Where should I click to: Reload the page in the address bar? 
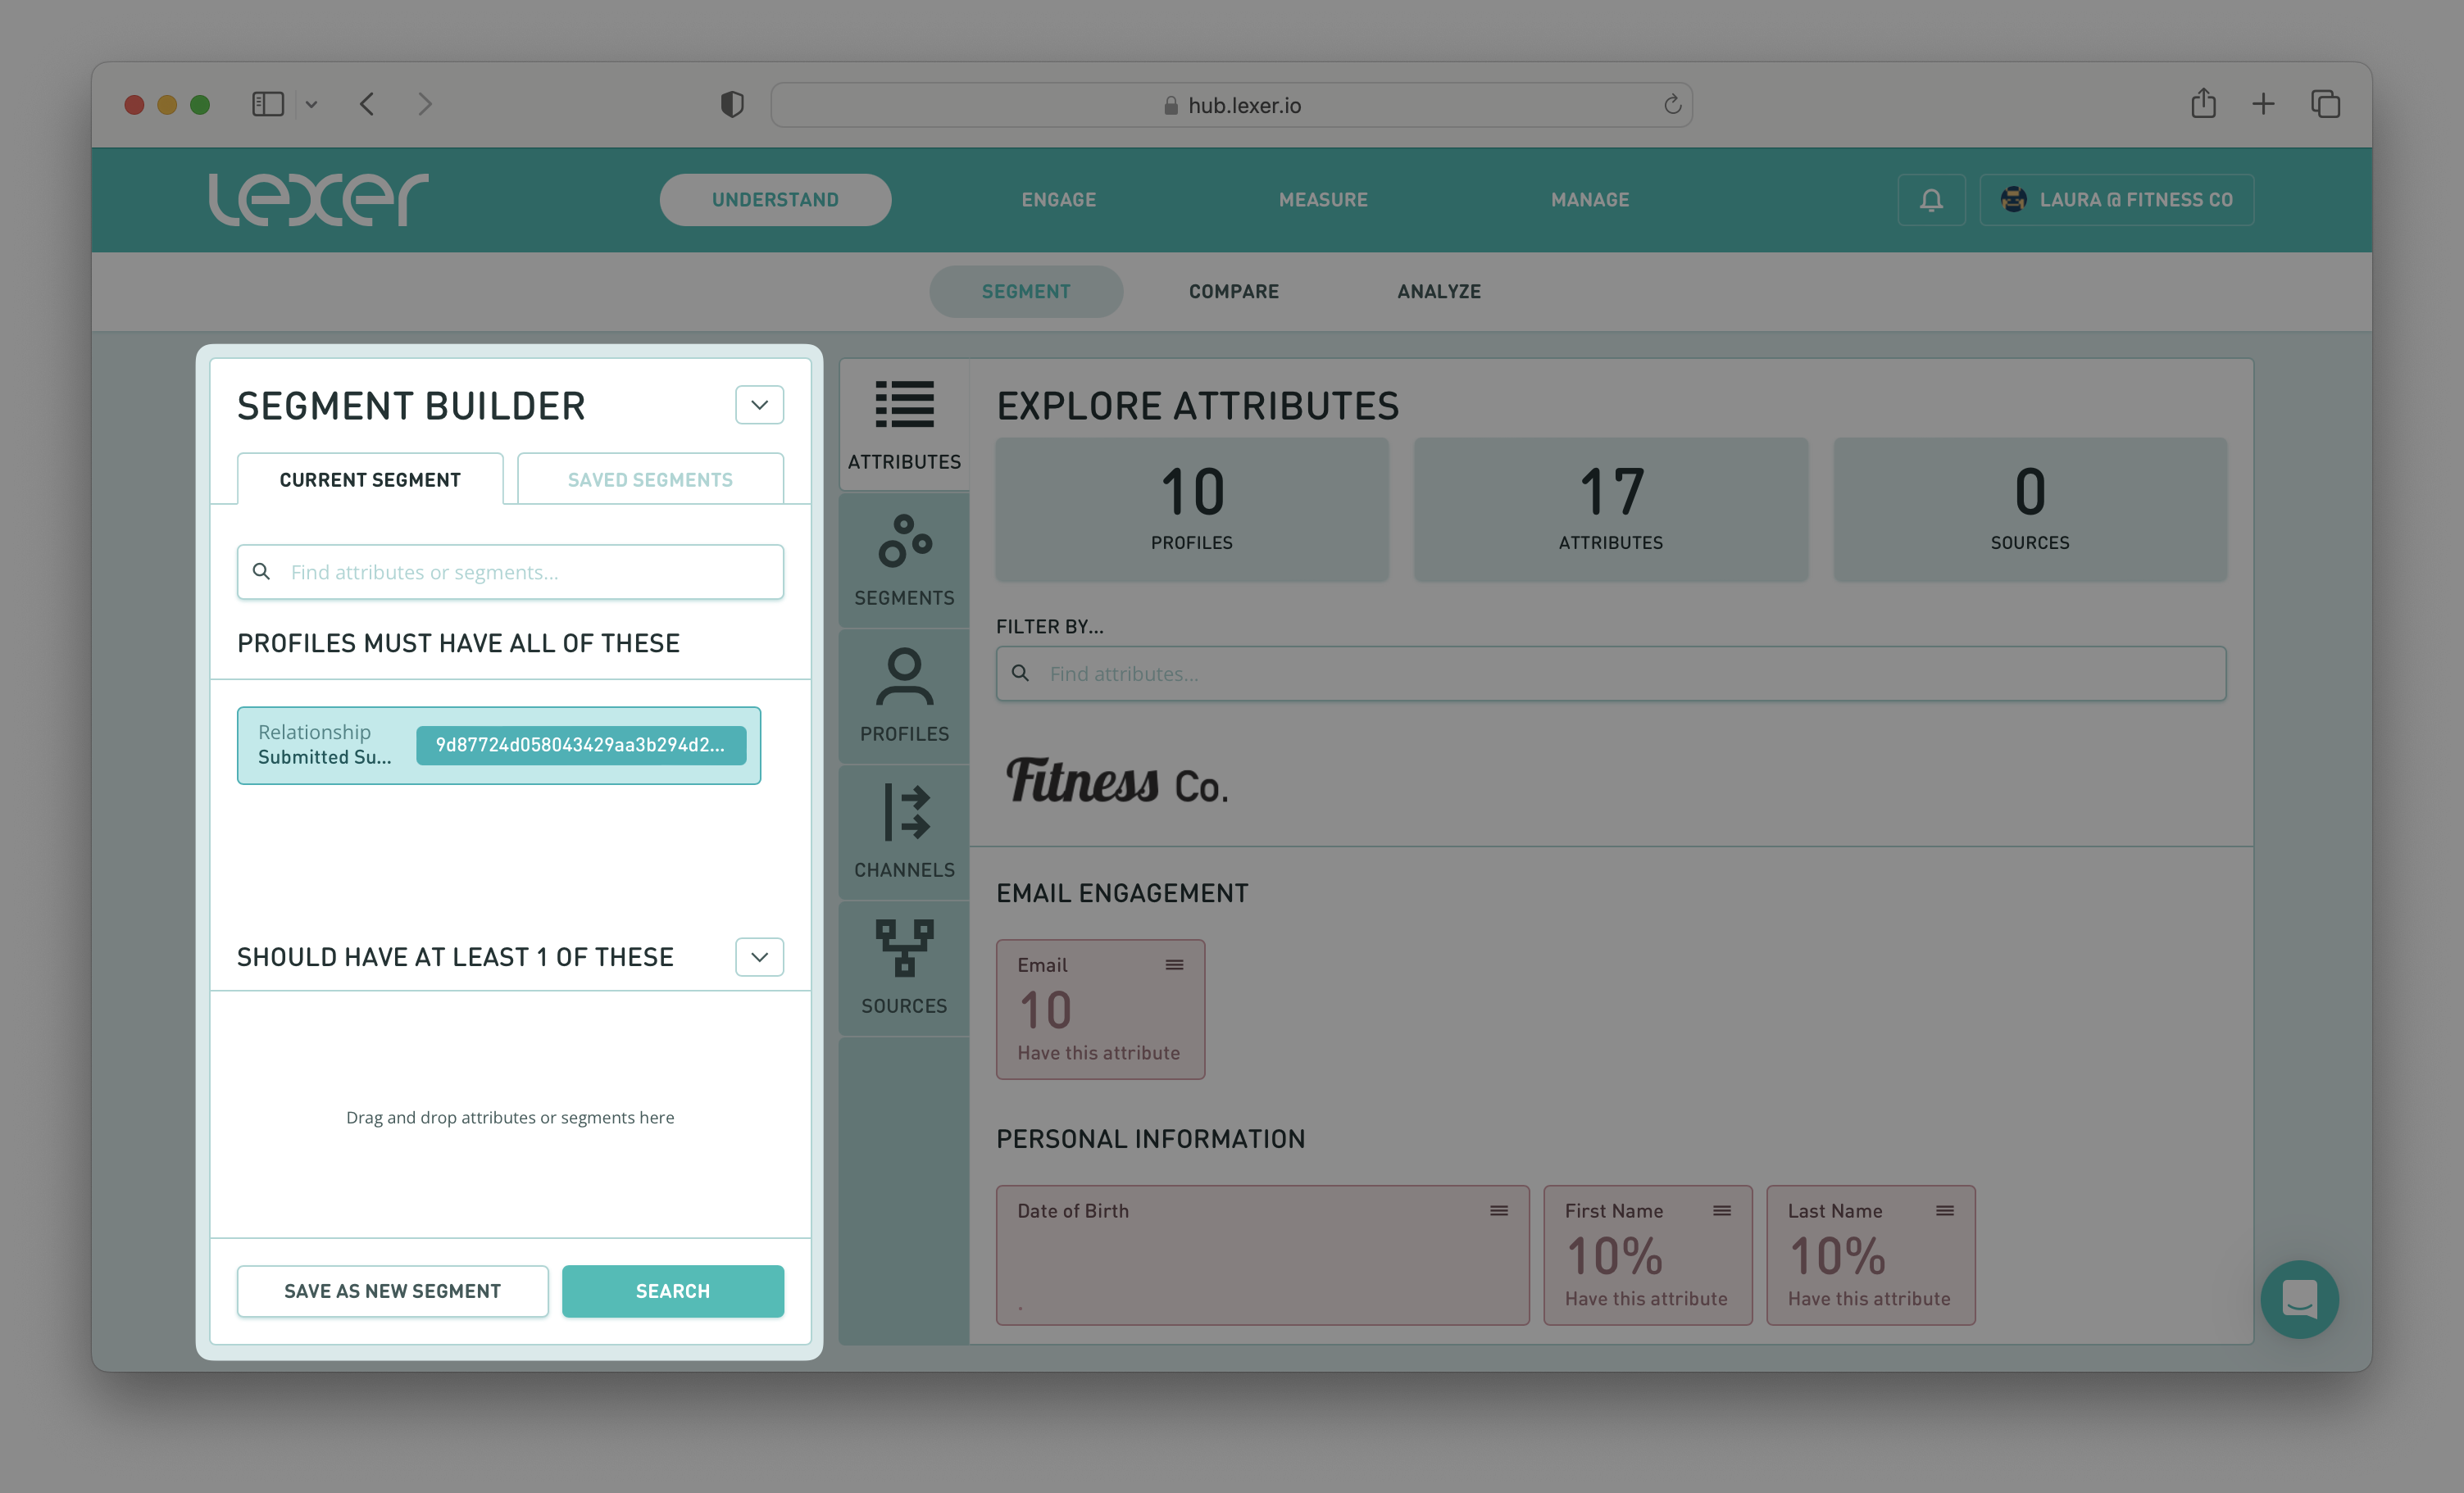point(1672,104)
